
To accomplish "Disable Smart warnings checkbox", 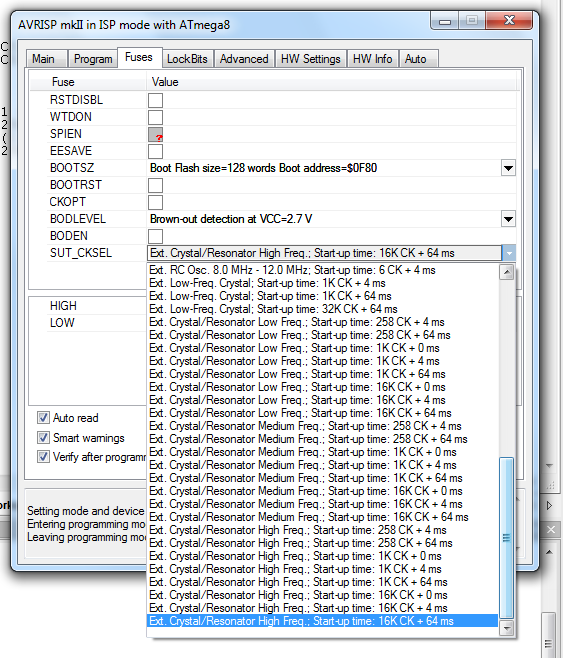I will (x=43, y=438).
